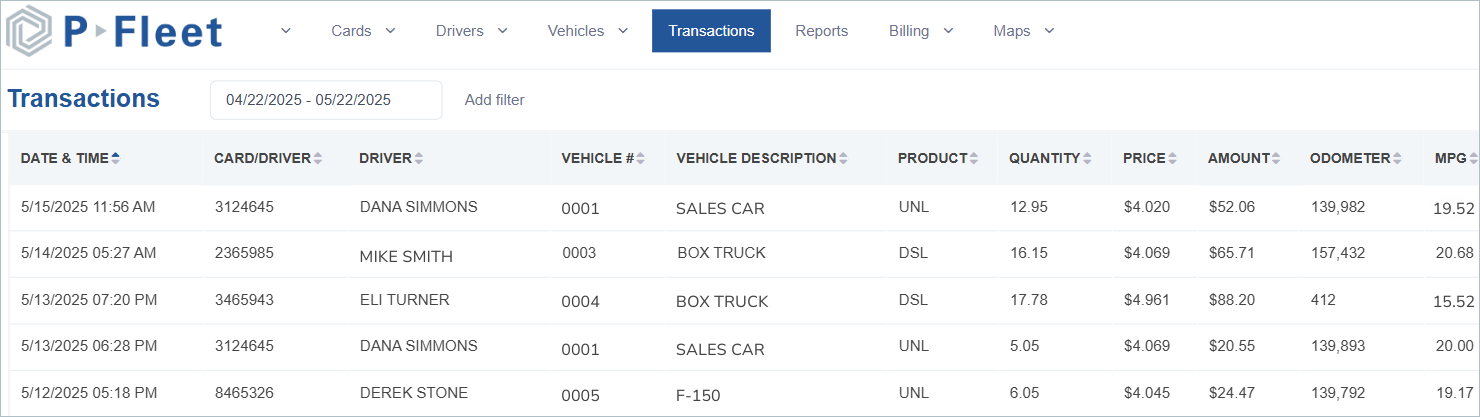
Task: Sort by Driver column icon
Action: 419,158
